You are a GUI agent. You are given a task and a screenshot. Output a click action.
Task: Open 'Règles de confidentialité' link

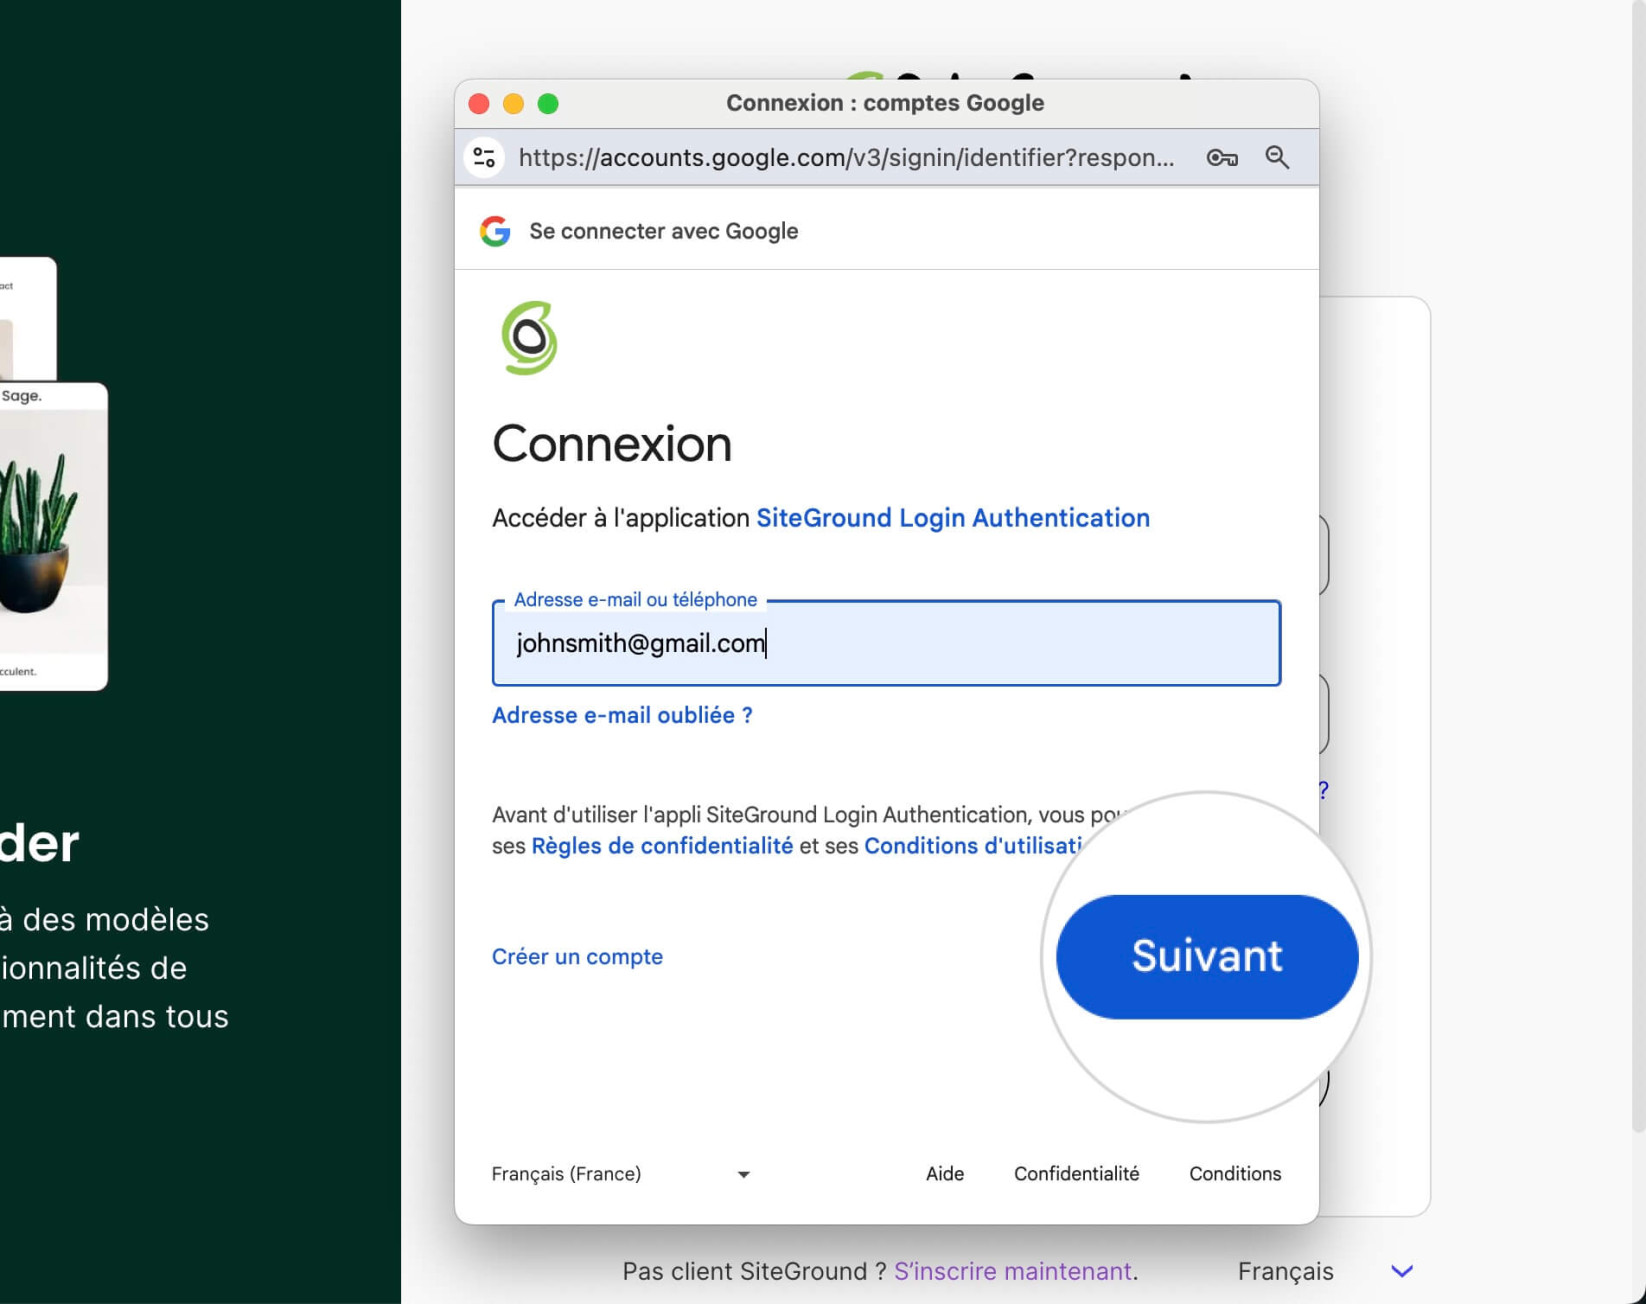pyautogui.click(x=662, y=846)
